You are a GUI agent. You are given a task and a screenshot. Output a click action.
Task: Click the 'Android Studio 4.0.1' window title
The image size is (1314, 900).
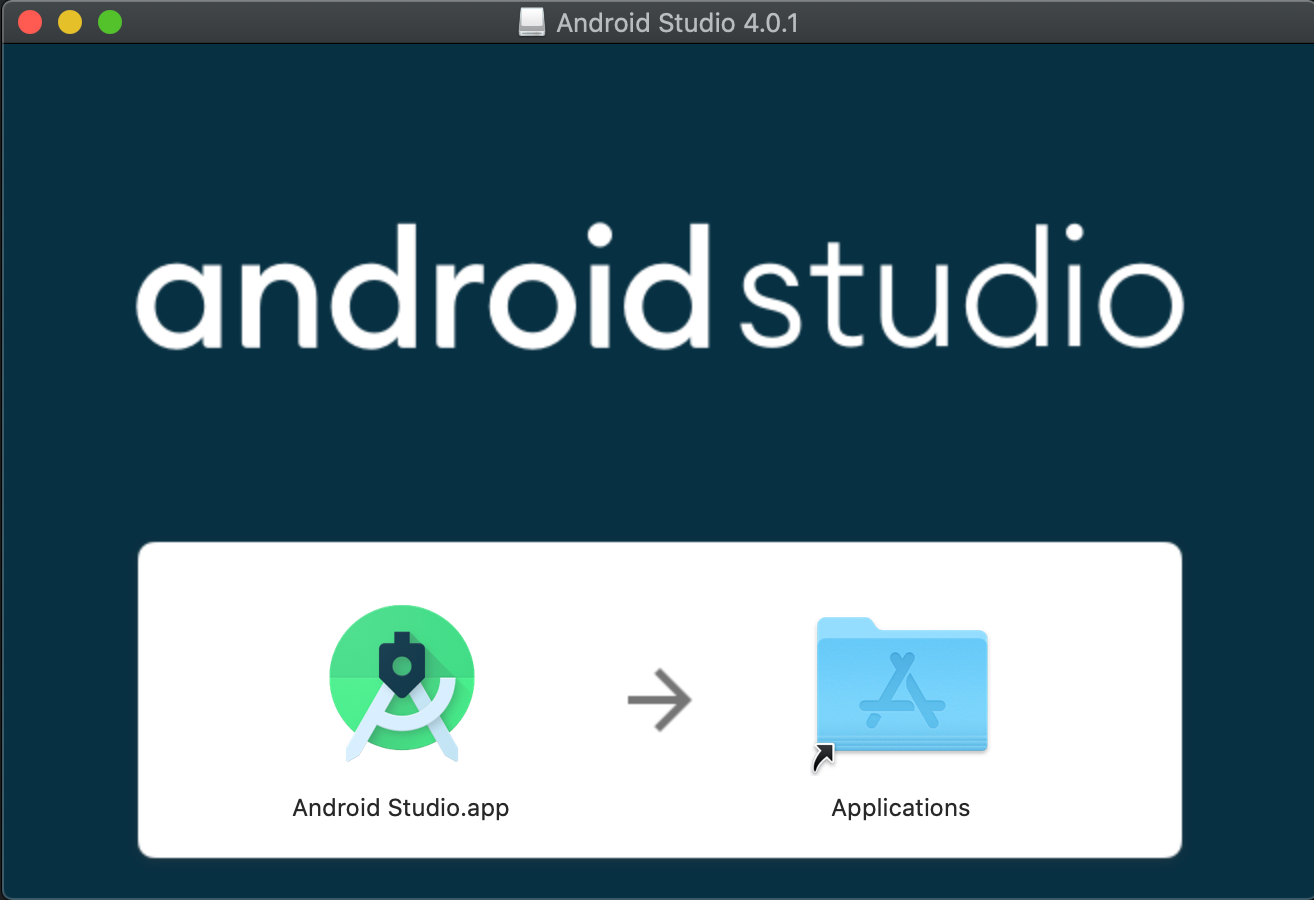click(x=677, y=22)
